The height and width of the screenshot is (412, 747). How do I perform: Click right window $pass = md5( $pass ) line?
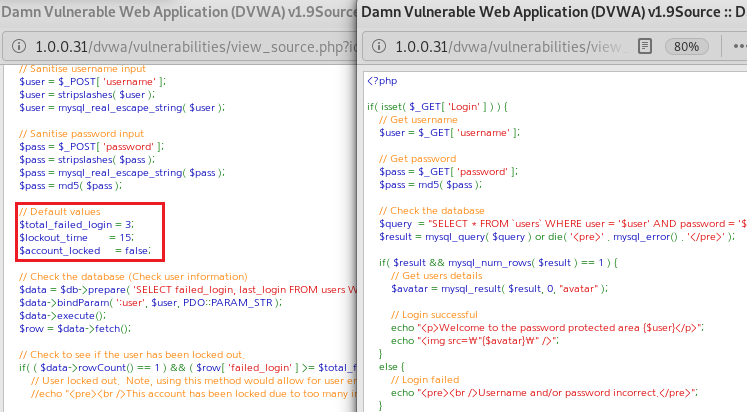tap(431, 185)
